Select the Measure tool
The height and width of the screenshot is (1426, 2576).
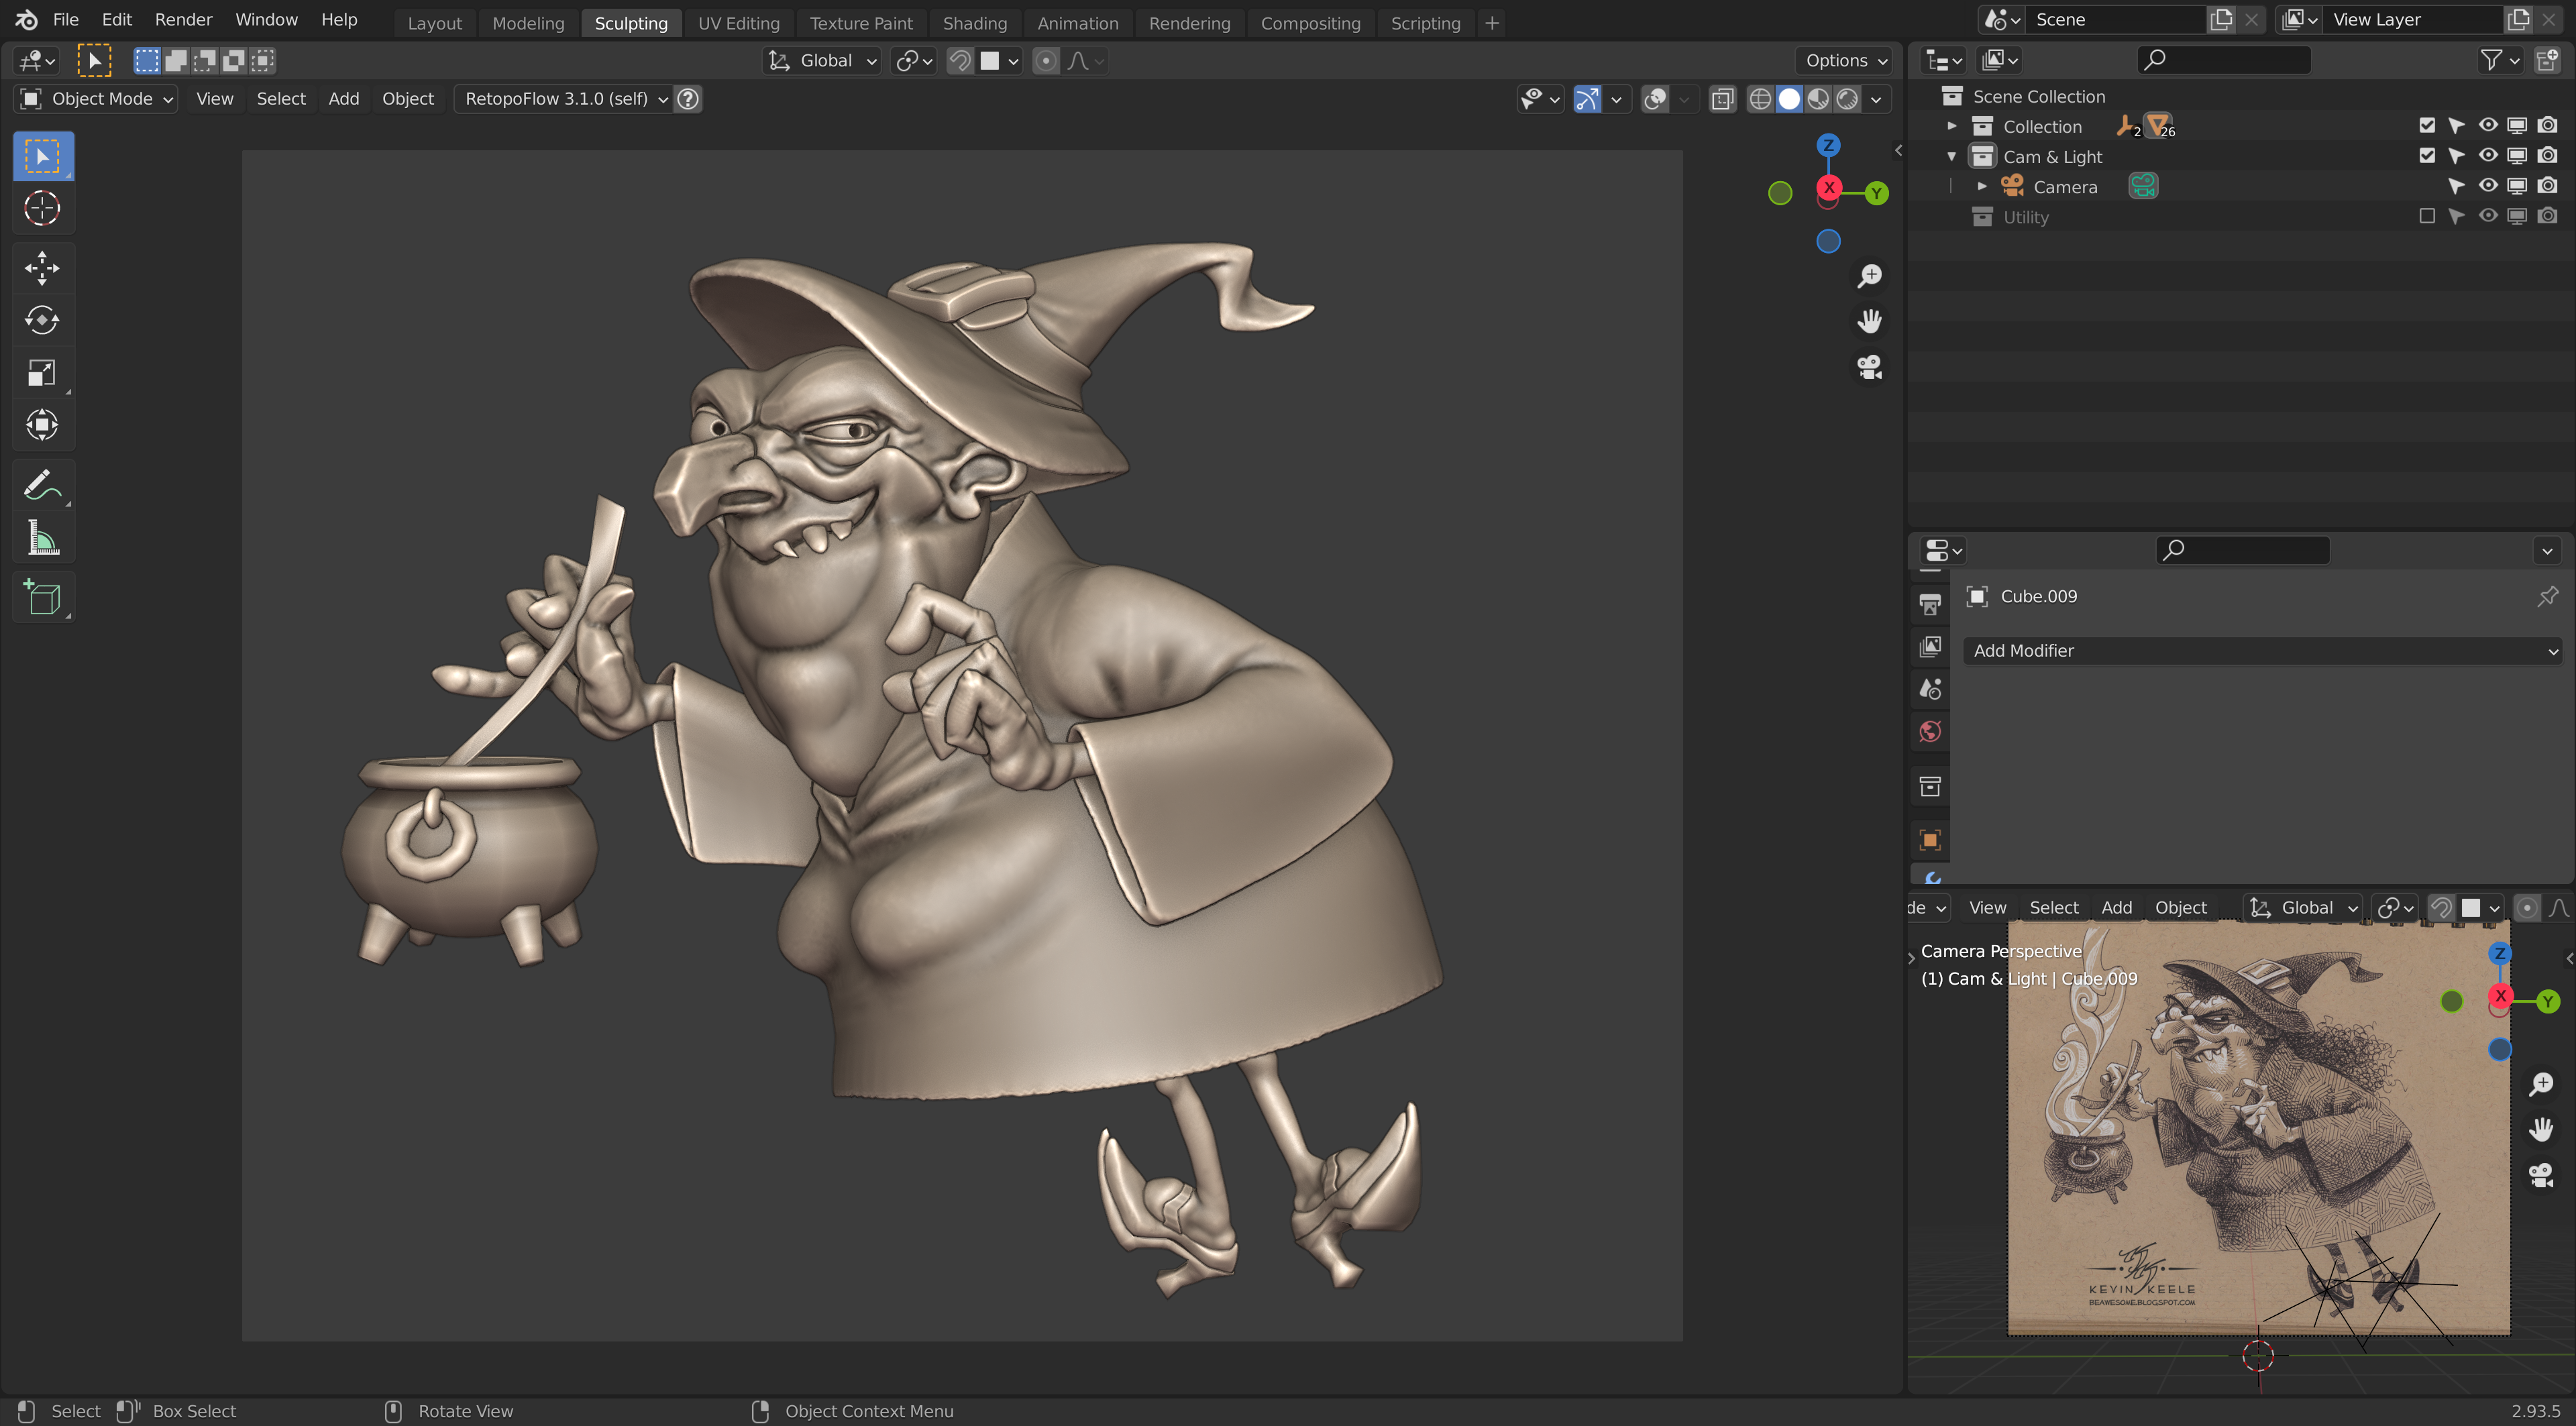click(x=42, y=539)
